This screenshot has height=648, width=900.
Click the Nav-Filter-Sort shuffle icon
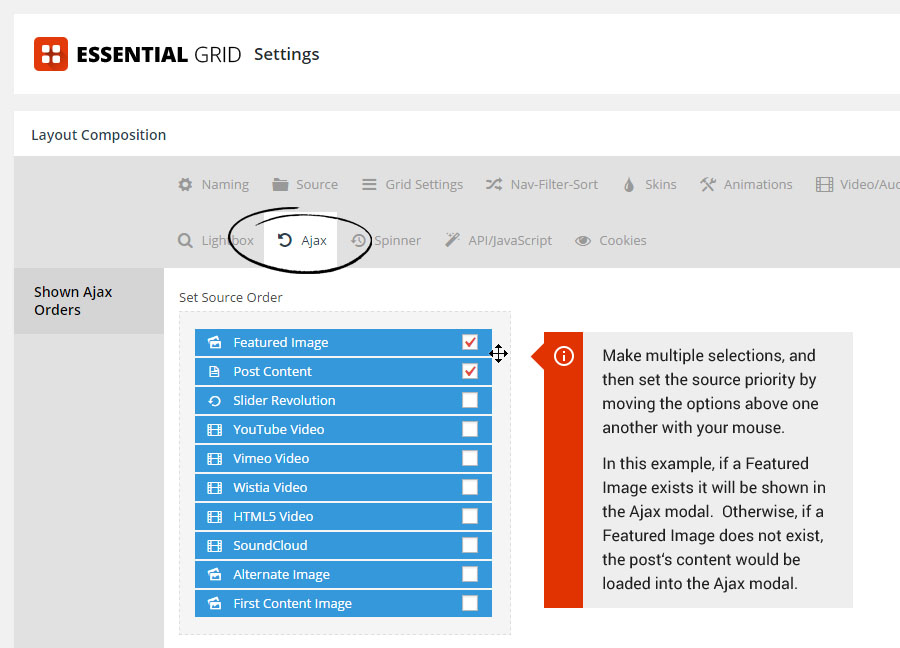point(494,184)
